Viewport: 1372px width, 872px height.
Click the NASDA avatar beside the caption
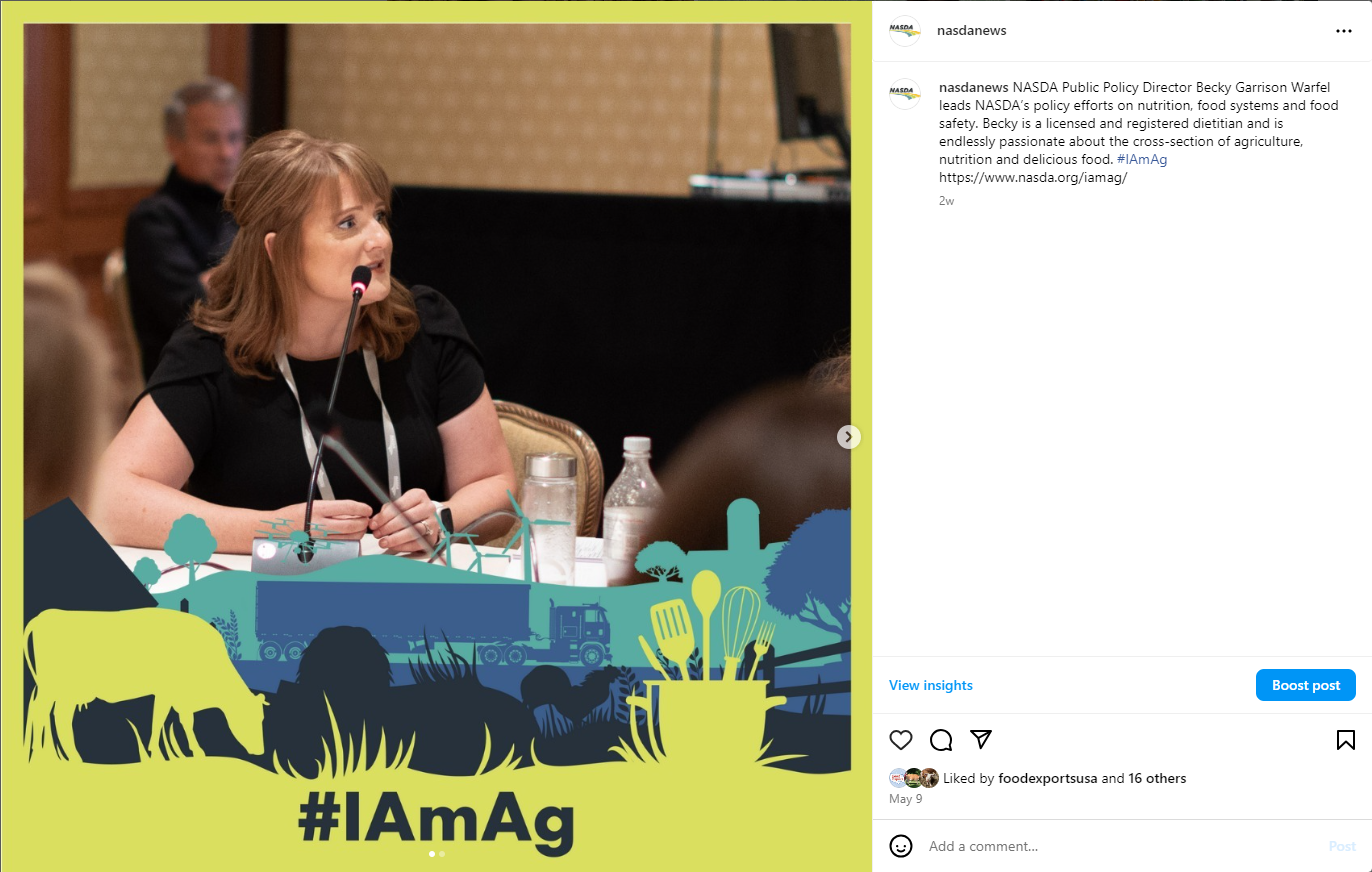coord(905,94)
